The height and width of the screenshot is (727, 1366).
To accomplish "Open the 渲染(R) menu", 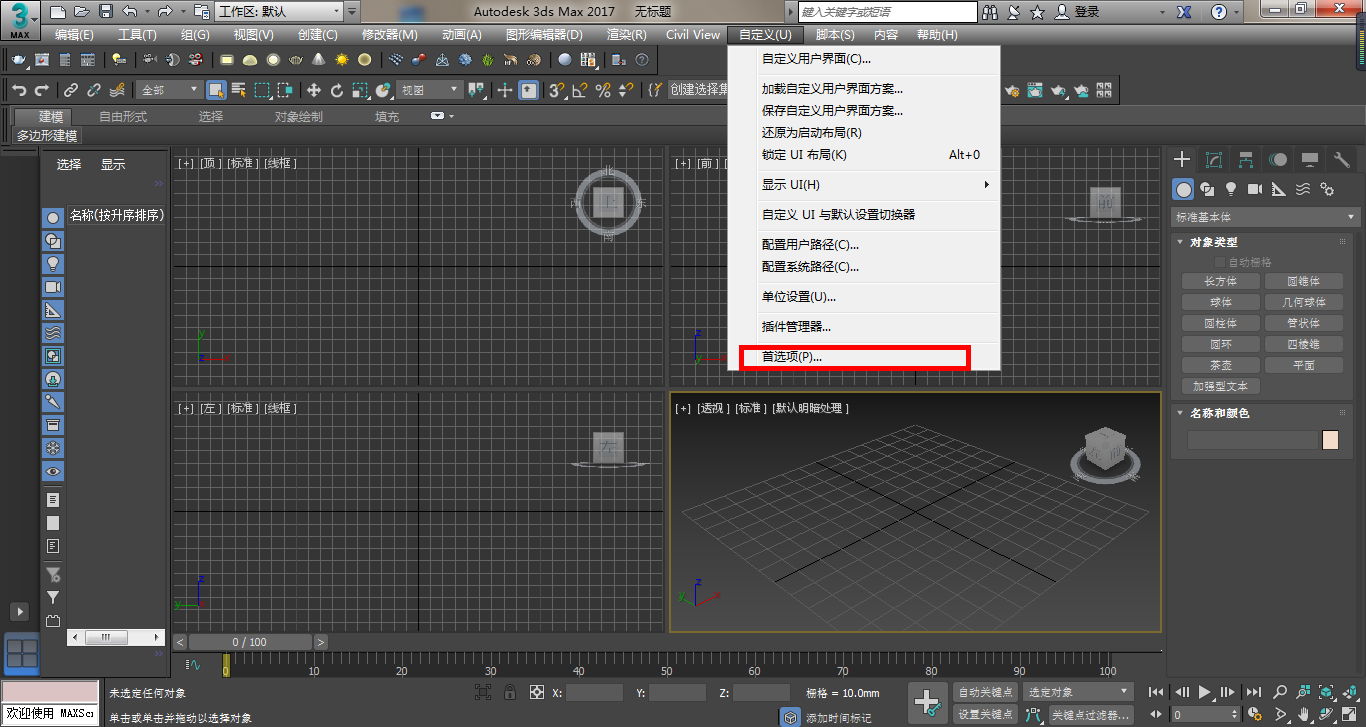I will pyautogui.click(x=625, y=34).
